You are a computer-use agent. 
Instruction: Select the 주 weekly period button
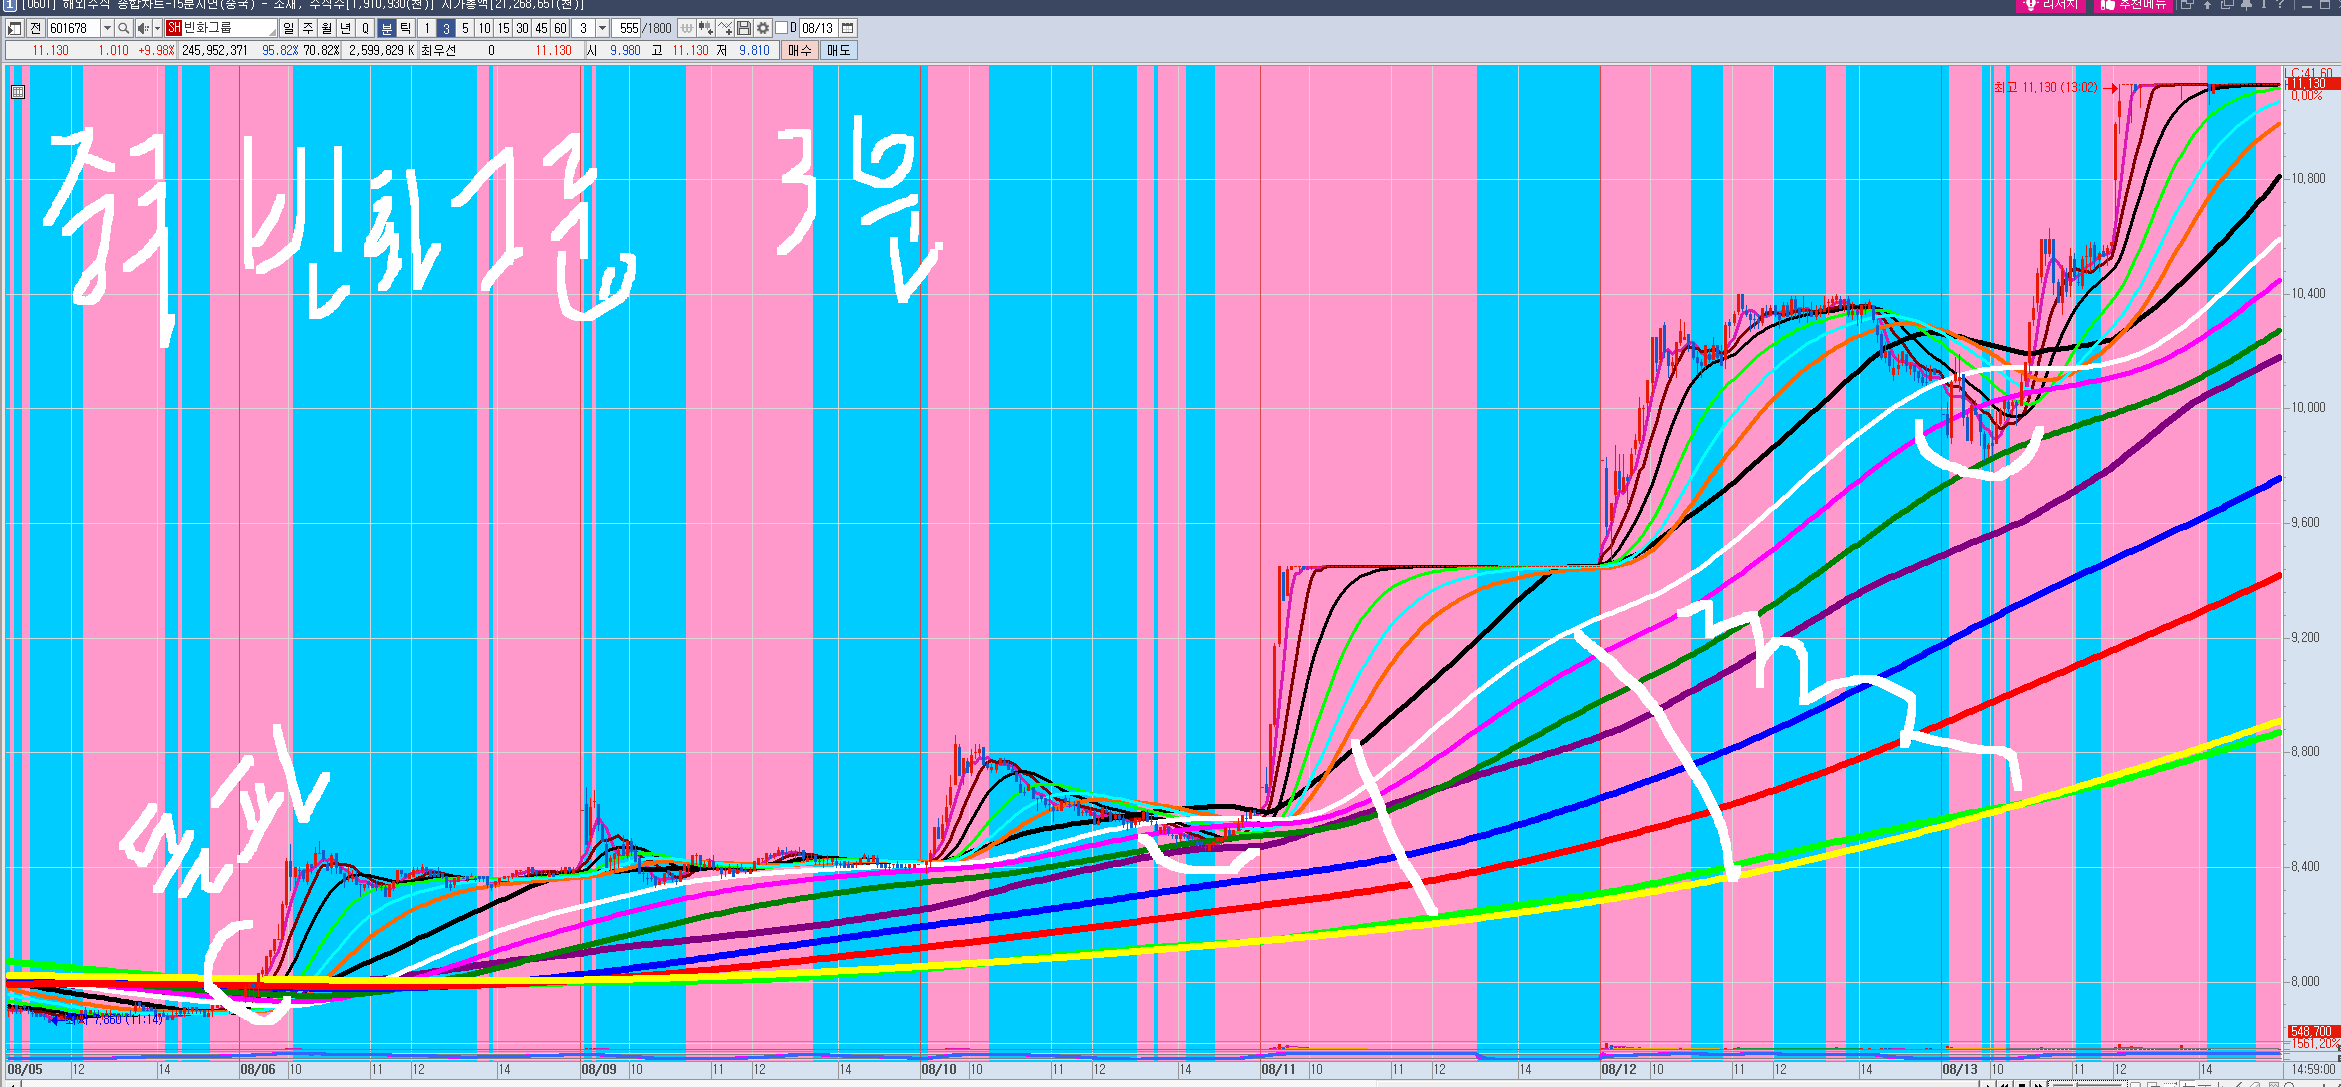308,28
